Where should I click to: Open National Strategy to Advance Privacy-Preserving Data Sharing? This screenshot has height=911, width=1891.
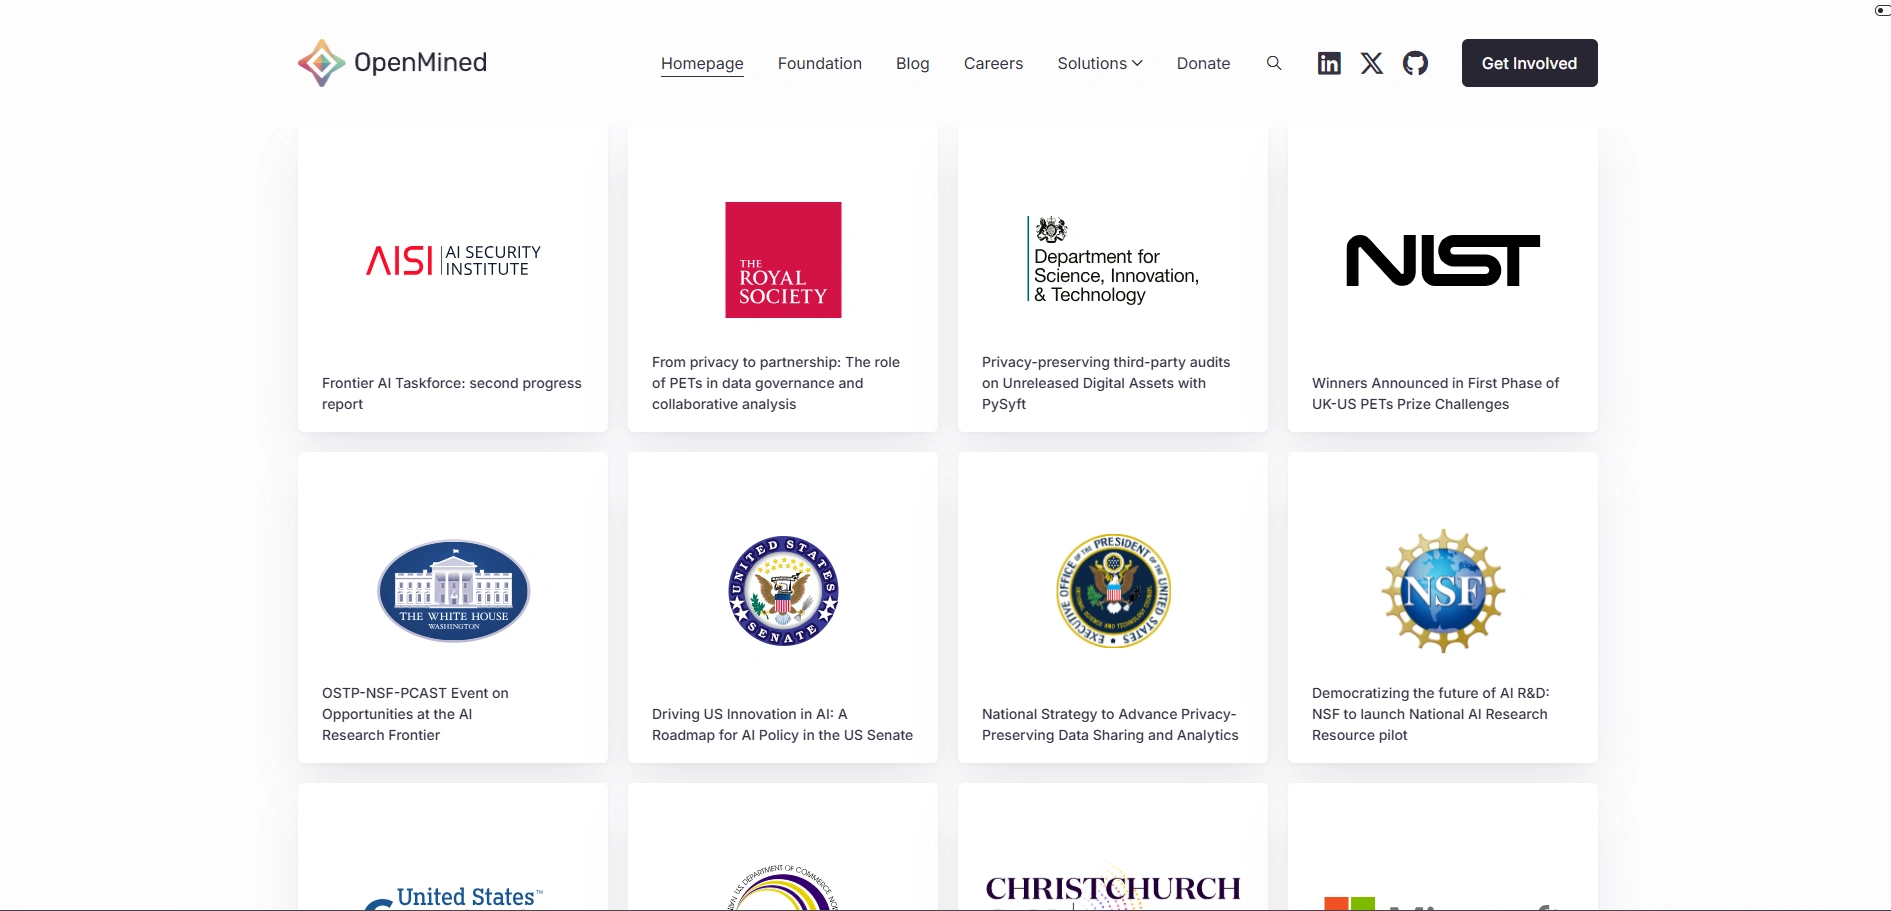(1110, 725)
